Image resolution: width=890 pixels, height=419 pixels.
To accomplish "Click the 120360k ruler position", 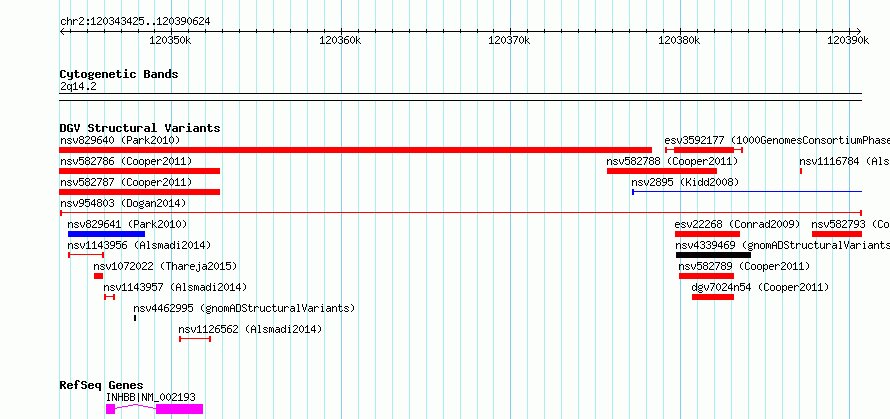I will pyautogui.click(x=341, y=40).
